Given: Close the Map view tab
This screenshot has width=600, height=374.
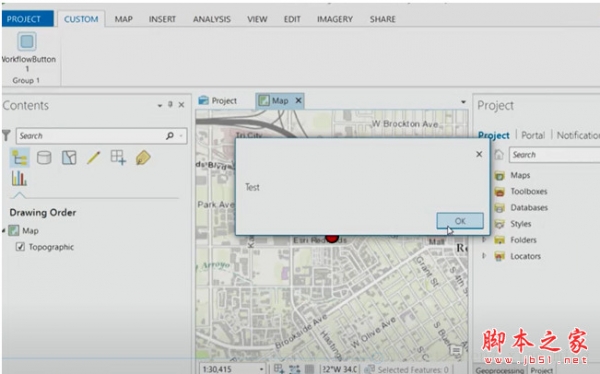Looking at the screenshot, I should point(298,101).
